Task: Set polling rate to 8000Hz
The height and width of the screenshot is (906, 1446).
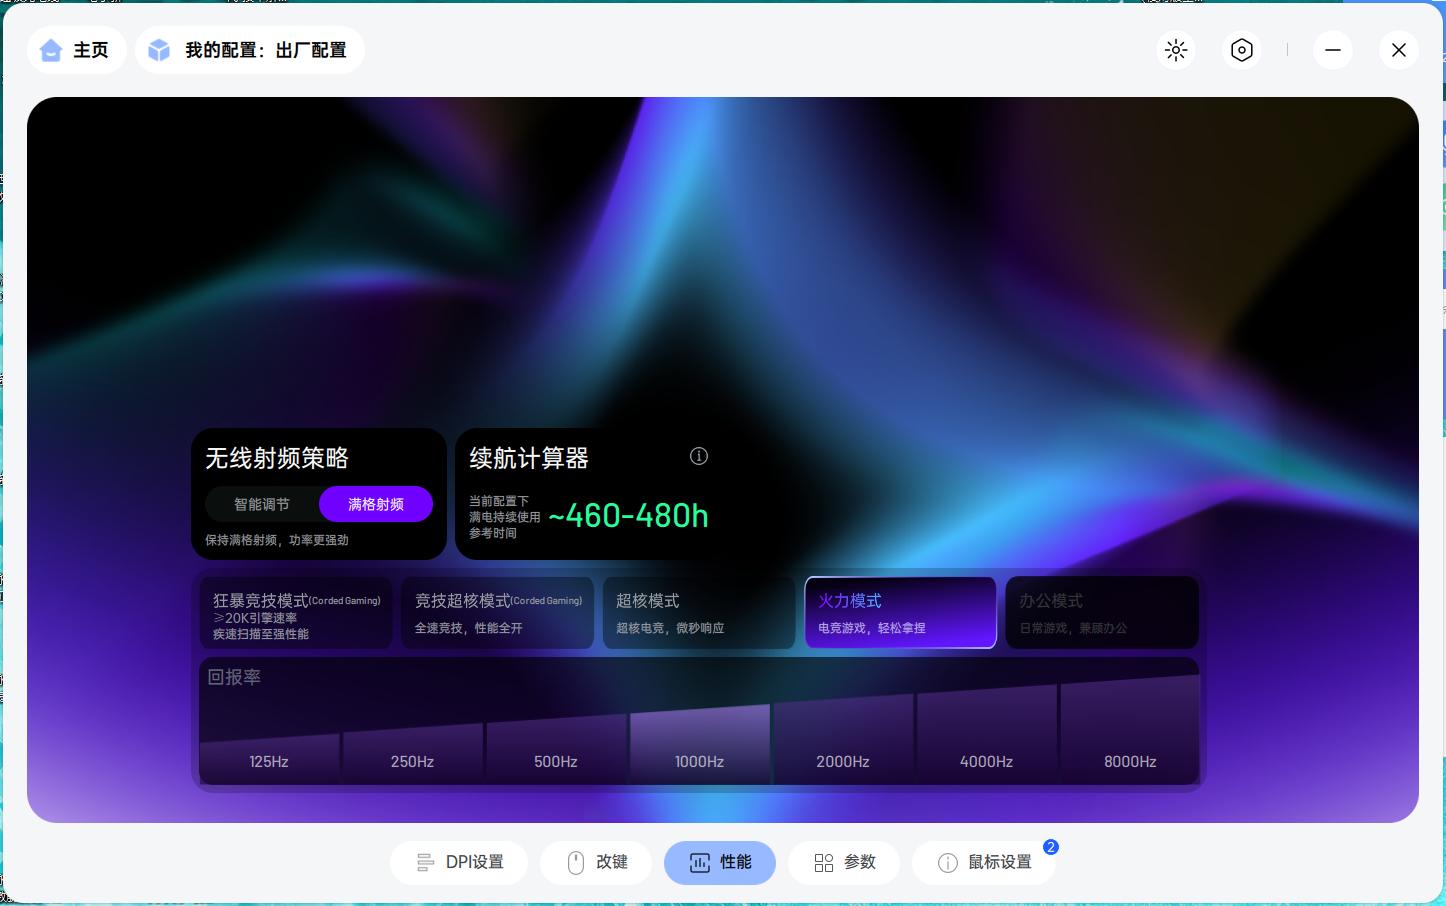Action: (x=1130, y=730)
